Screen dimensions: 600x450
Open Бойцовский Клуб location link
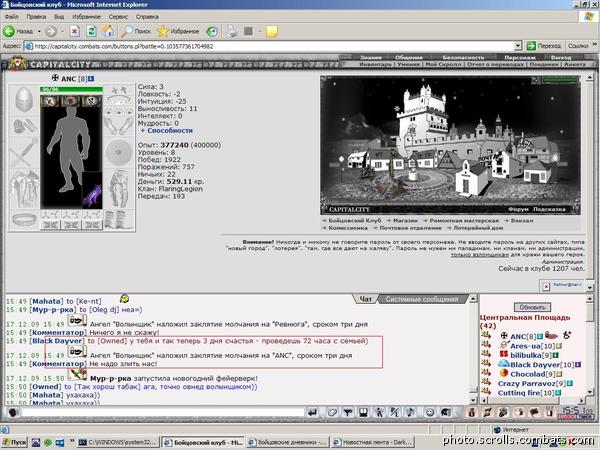(355, 220)
